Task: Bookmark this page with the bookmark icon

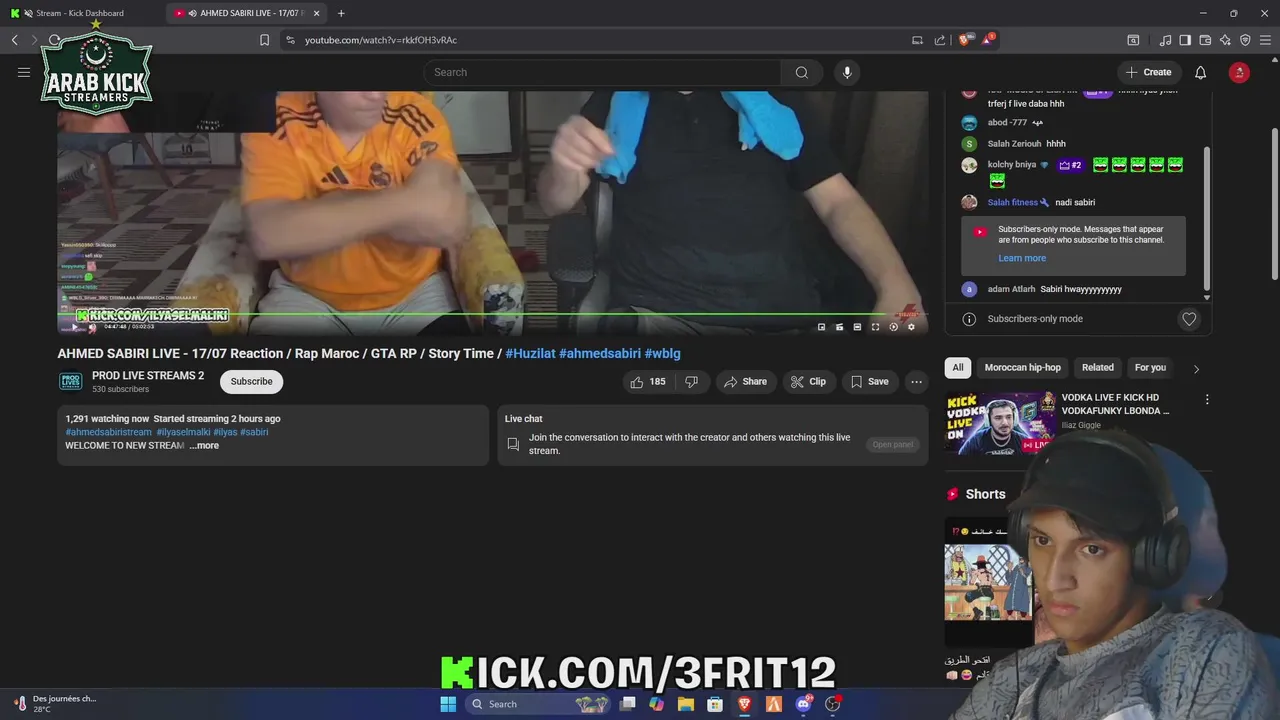Action: pos(264,40)
